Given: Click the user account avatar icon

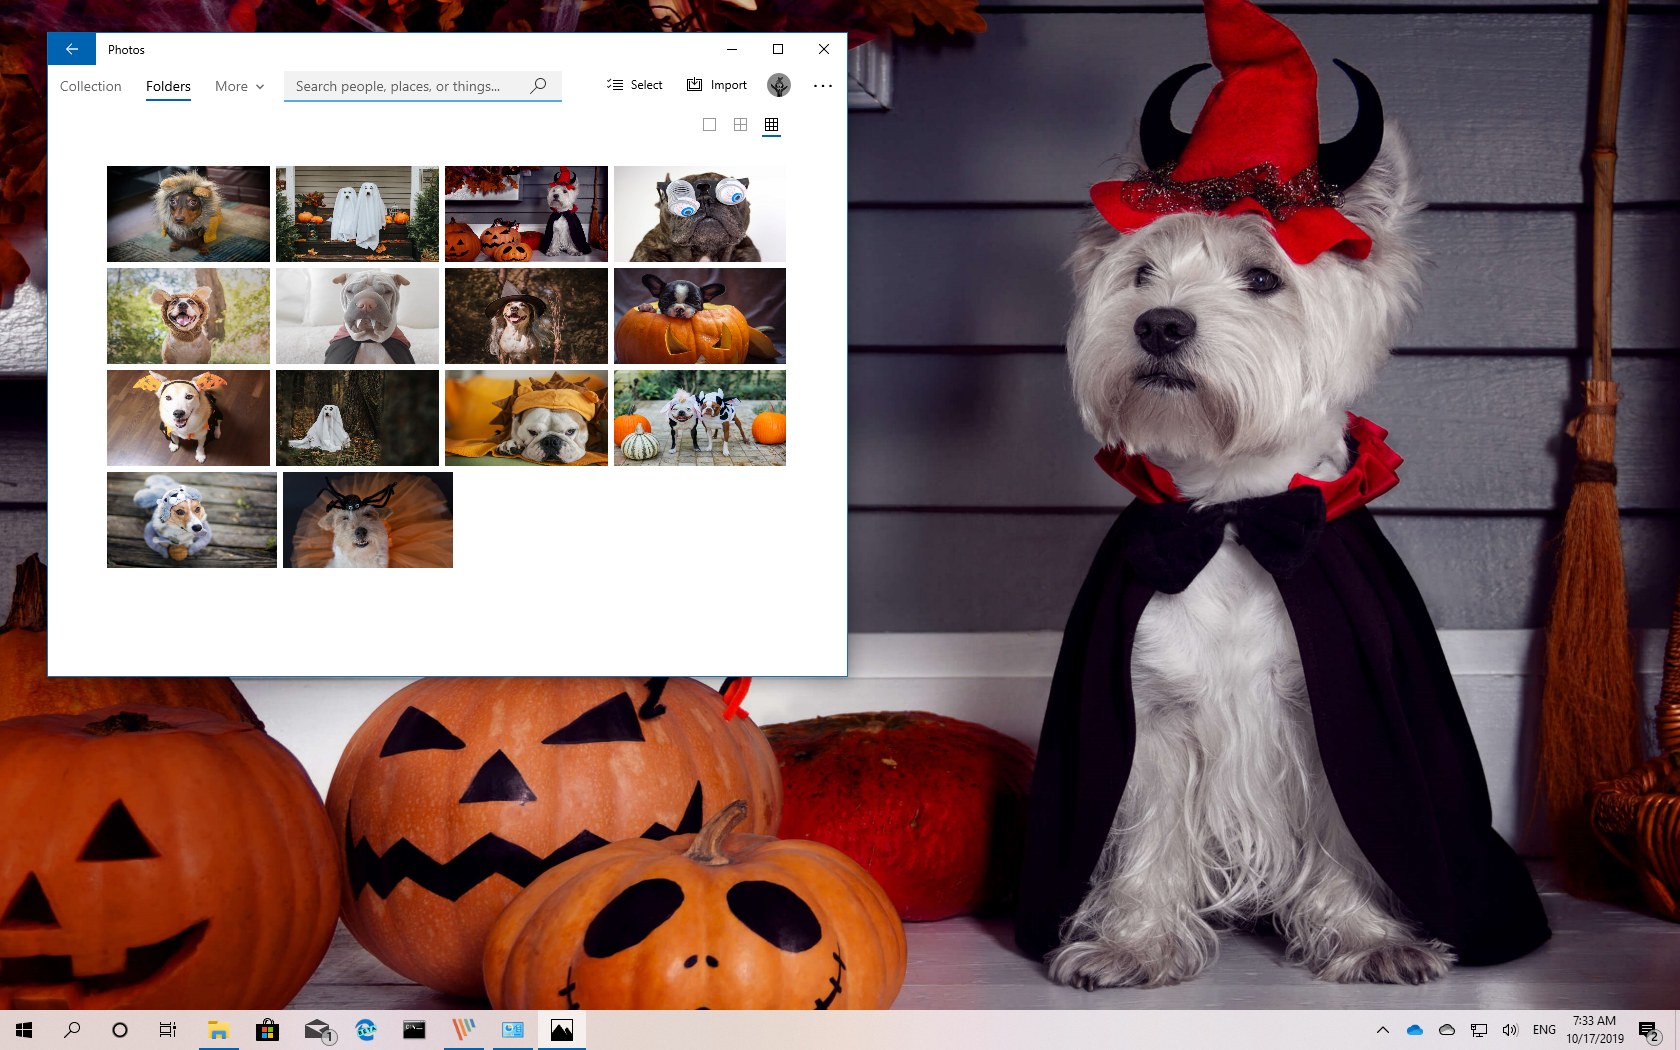Looking at the screenshot, I should pyautogui.click(x=779, y=85).
